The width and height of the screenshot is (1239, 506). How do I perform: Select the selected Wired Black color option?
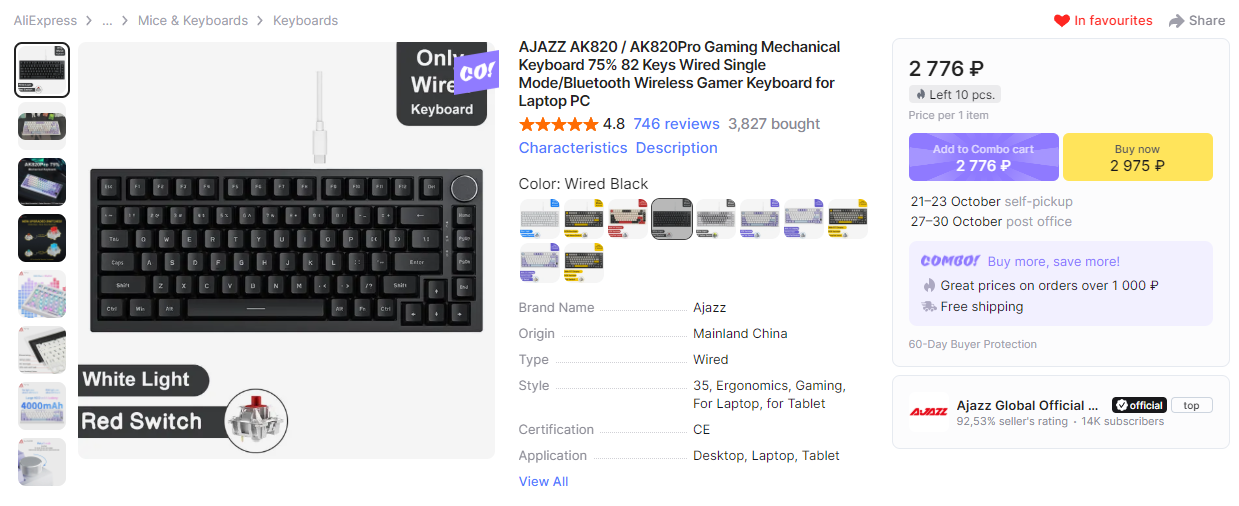click(x=672, y=219)
